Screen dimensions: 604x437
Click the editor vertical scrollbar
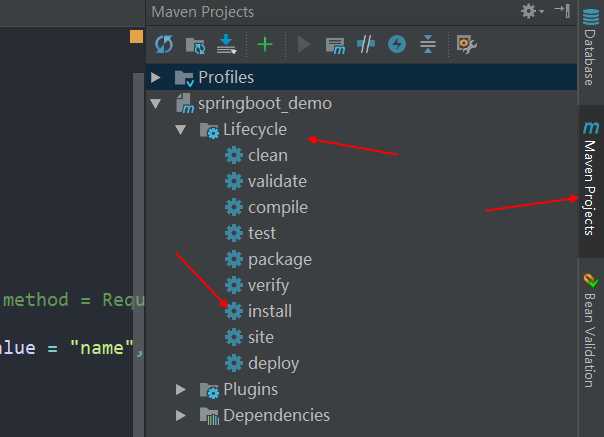pos(138,254)
